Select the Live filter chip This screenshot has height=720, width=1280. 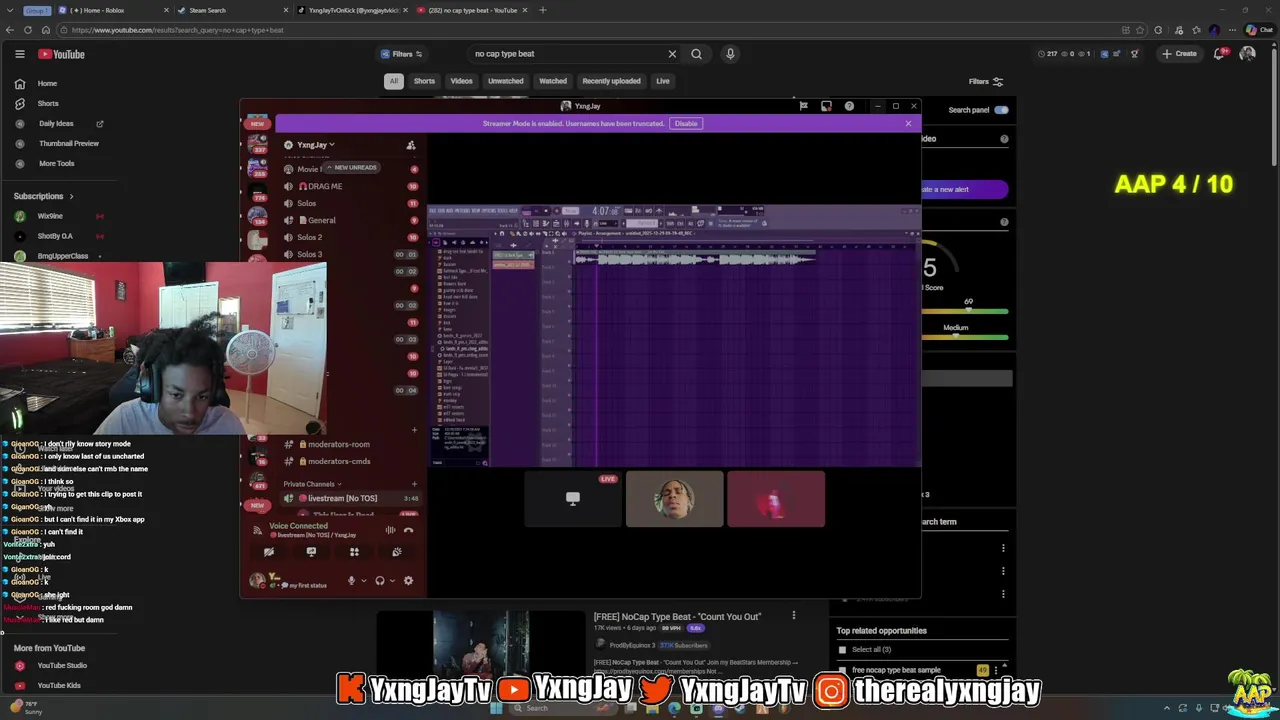point(663,81)
